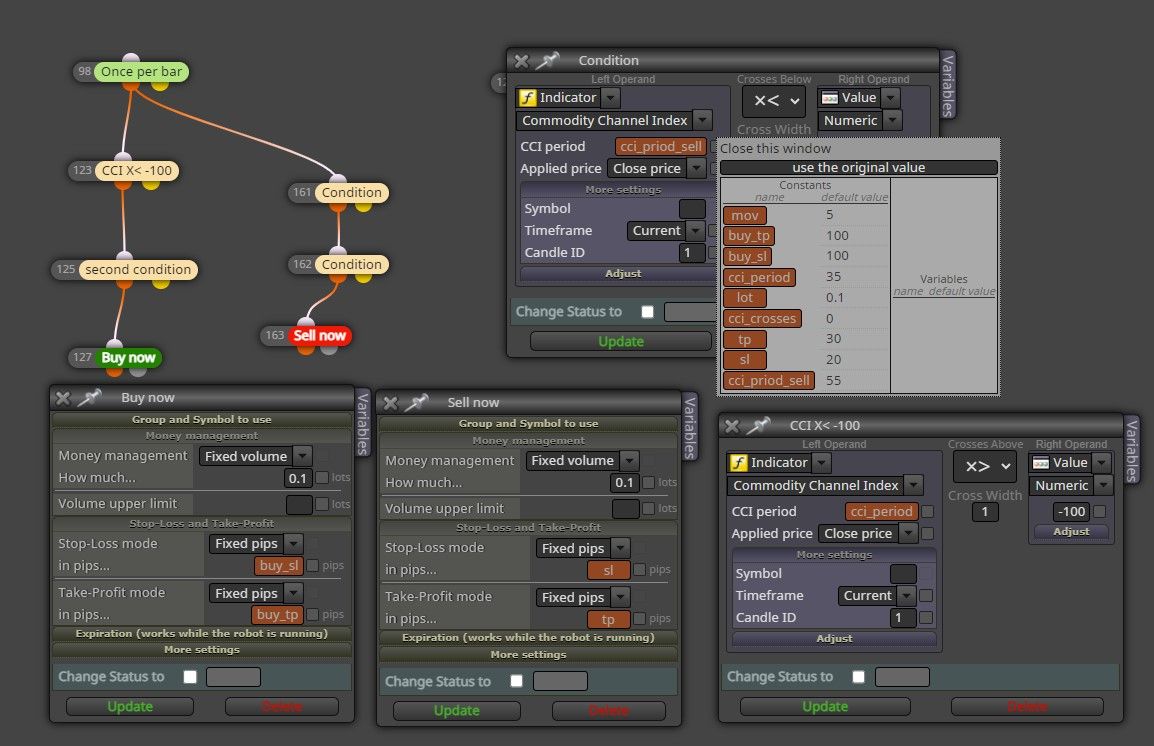Toggle Change Status to checkbox in Condition panel
The image size is (1154, 746).
tap(648, 312)
